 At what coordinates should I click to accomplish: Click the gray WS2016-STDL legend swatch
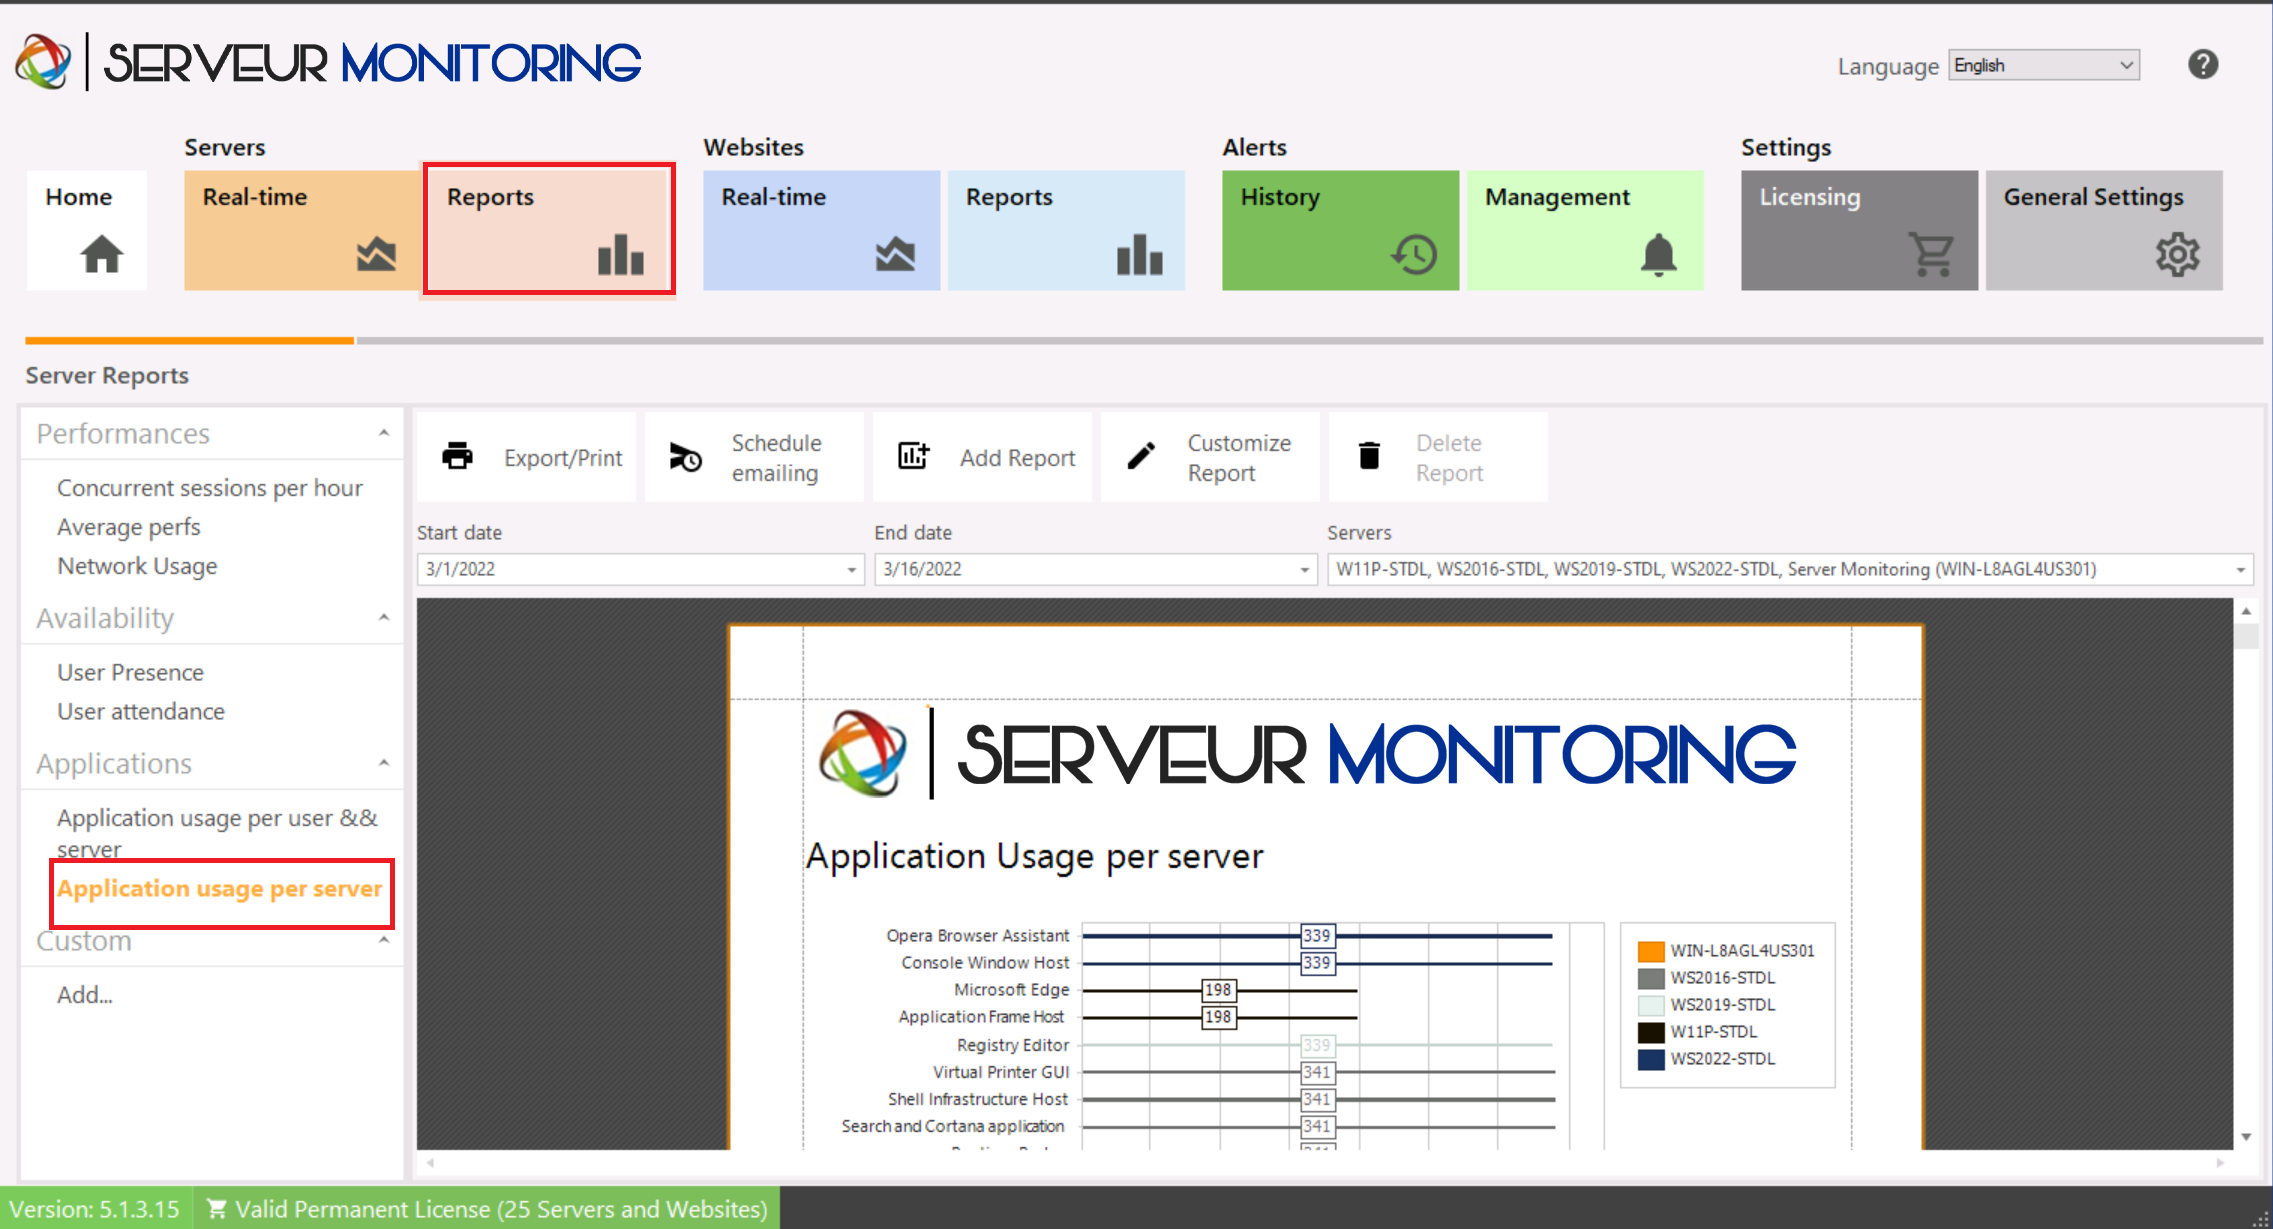(x=1651, y=978)
